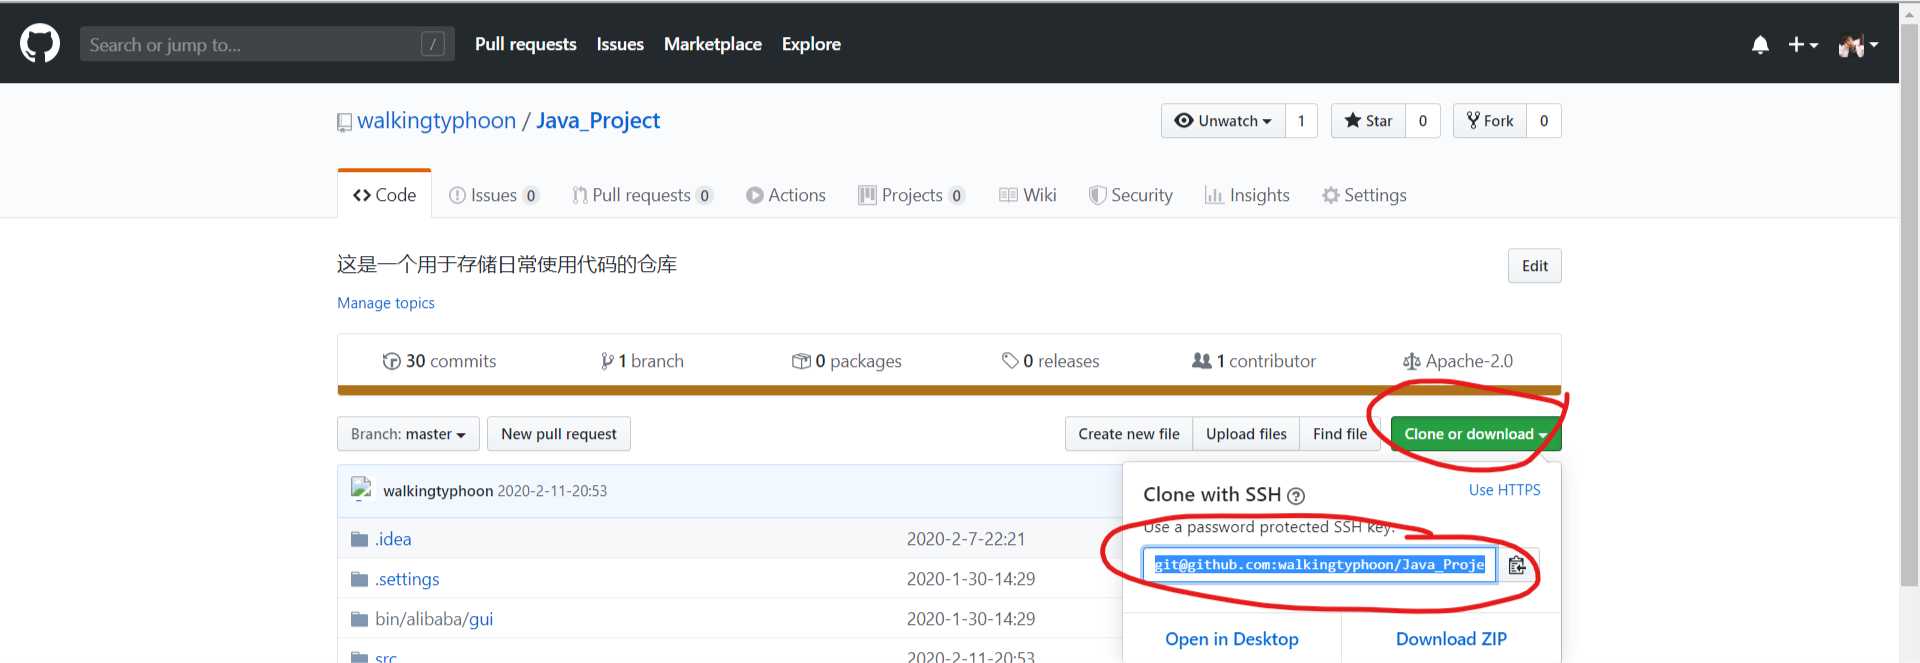The width and height of the screenshot is (1920, 663).
Task: Click New pull request button
Action: [x=559, y=434]
